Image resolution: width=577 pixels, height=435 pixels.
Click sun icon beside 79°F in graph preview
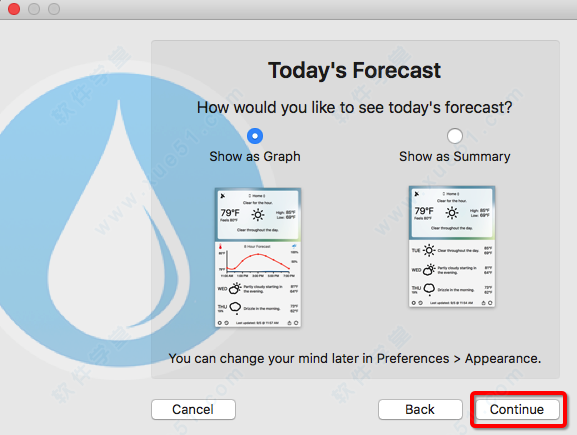click(x=258, y=215)
